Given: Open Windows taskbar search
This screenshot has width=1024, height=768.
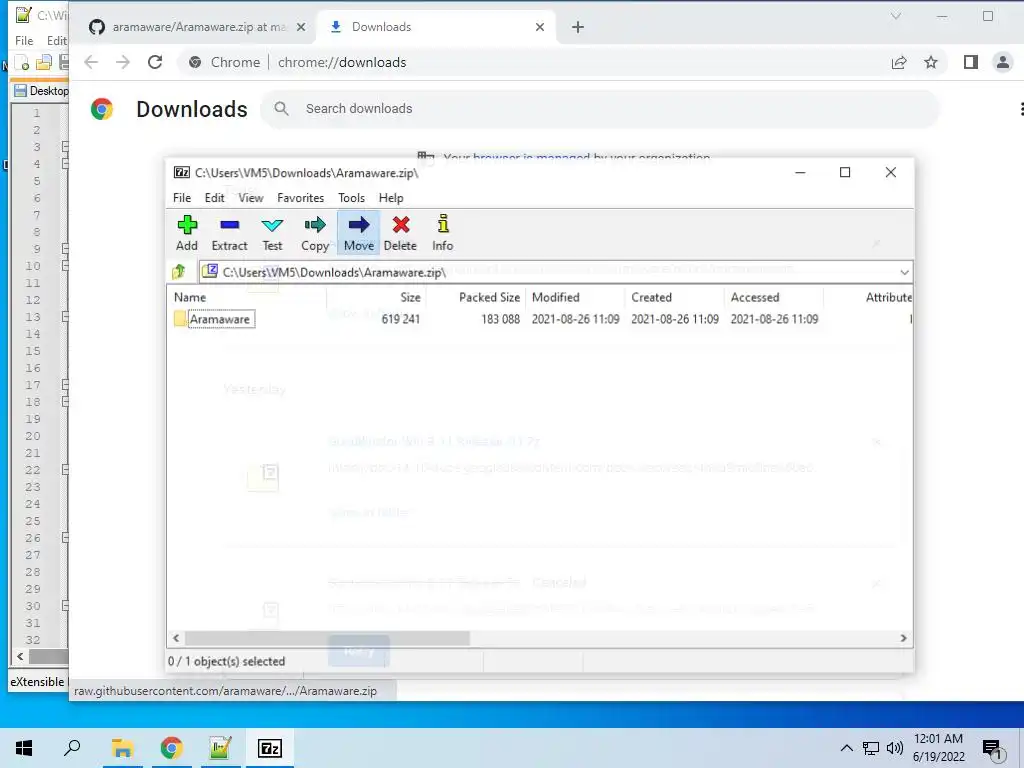Looking at the screenshot, I should [x=72, y=748].
